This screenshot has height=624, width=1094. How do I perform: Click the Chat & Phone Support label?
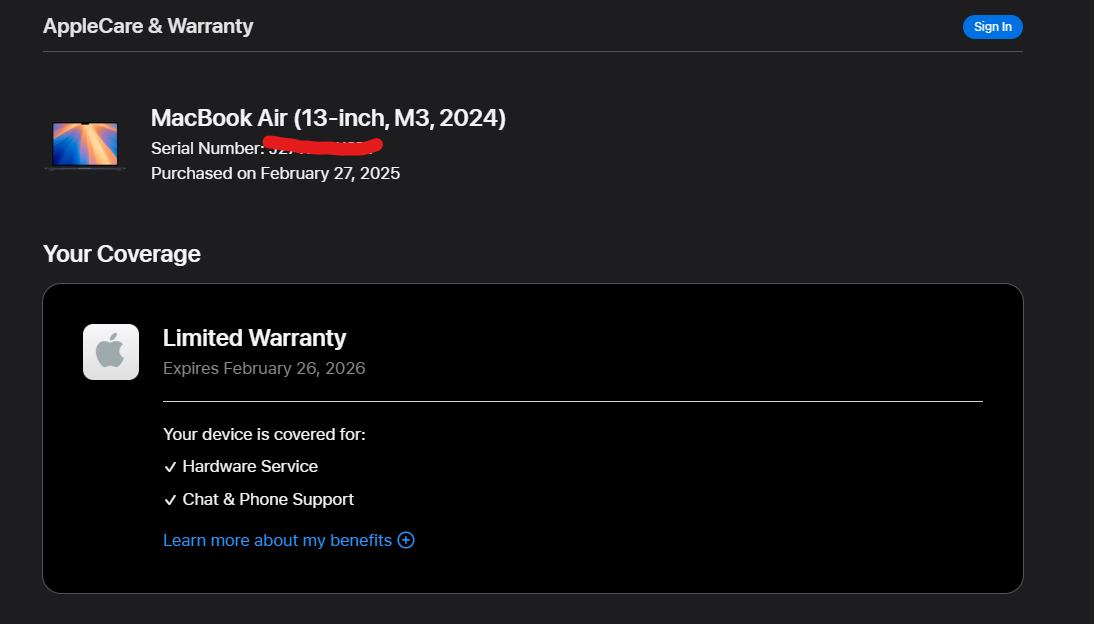tap(268, 499)
